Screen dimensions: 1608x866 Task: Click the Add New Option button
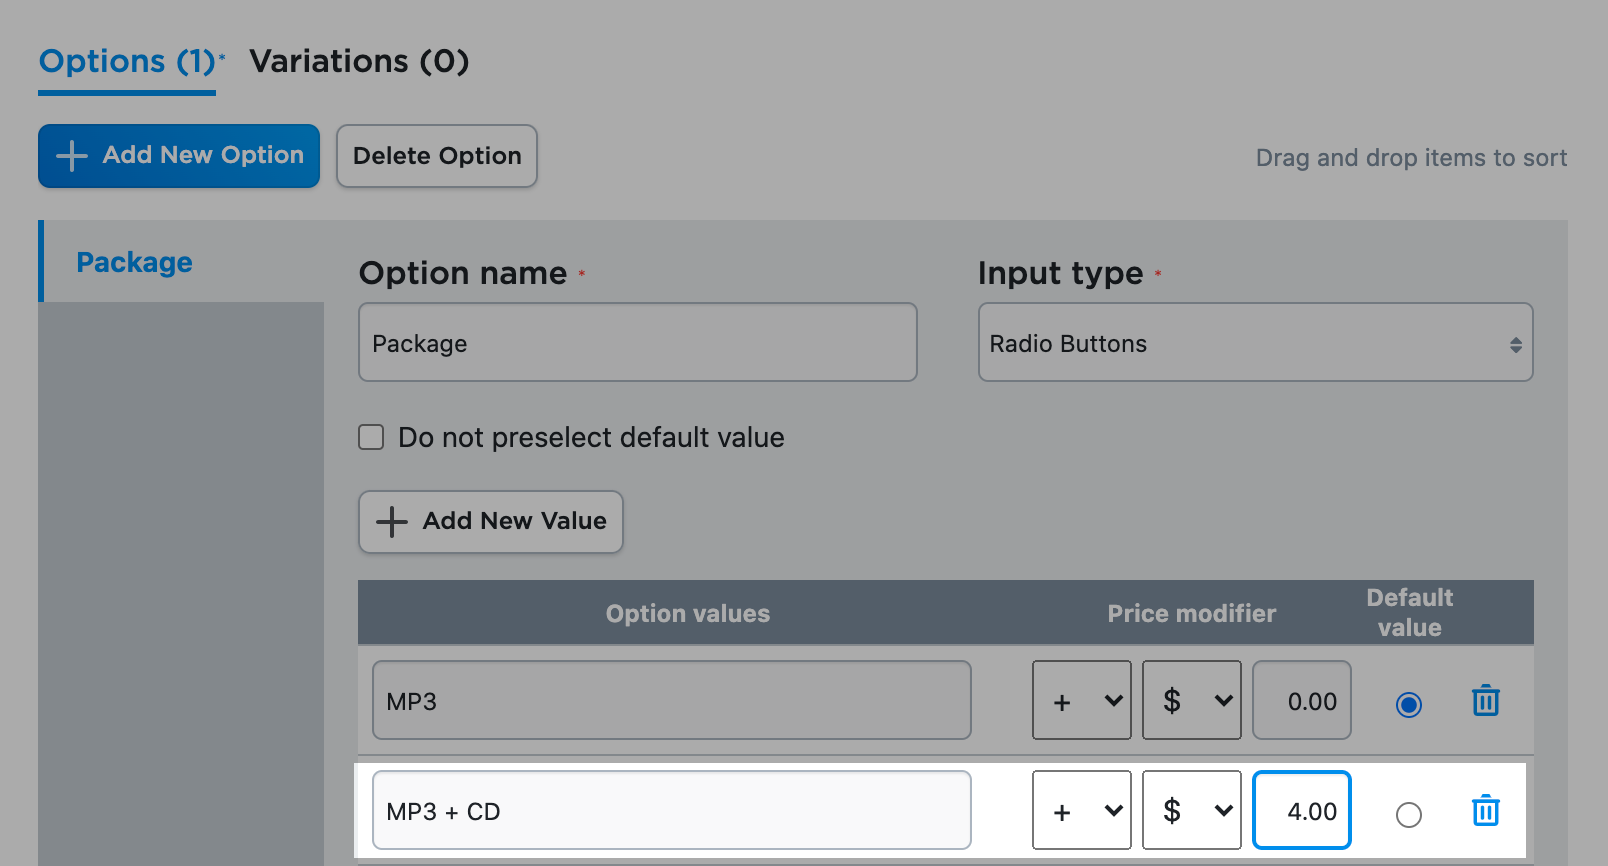click(x=179, y=156)
